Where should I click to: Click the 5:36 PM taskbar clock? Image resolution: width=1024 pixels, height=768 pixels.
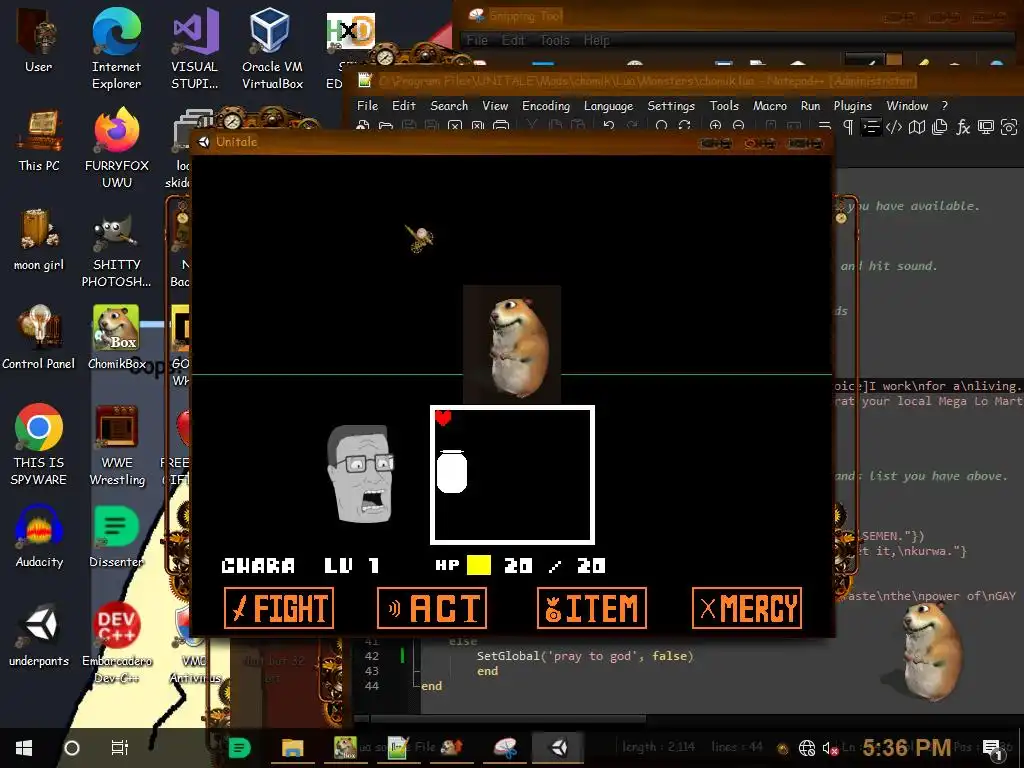pos(906,747)
